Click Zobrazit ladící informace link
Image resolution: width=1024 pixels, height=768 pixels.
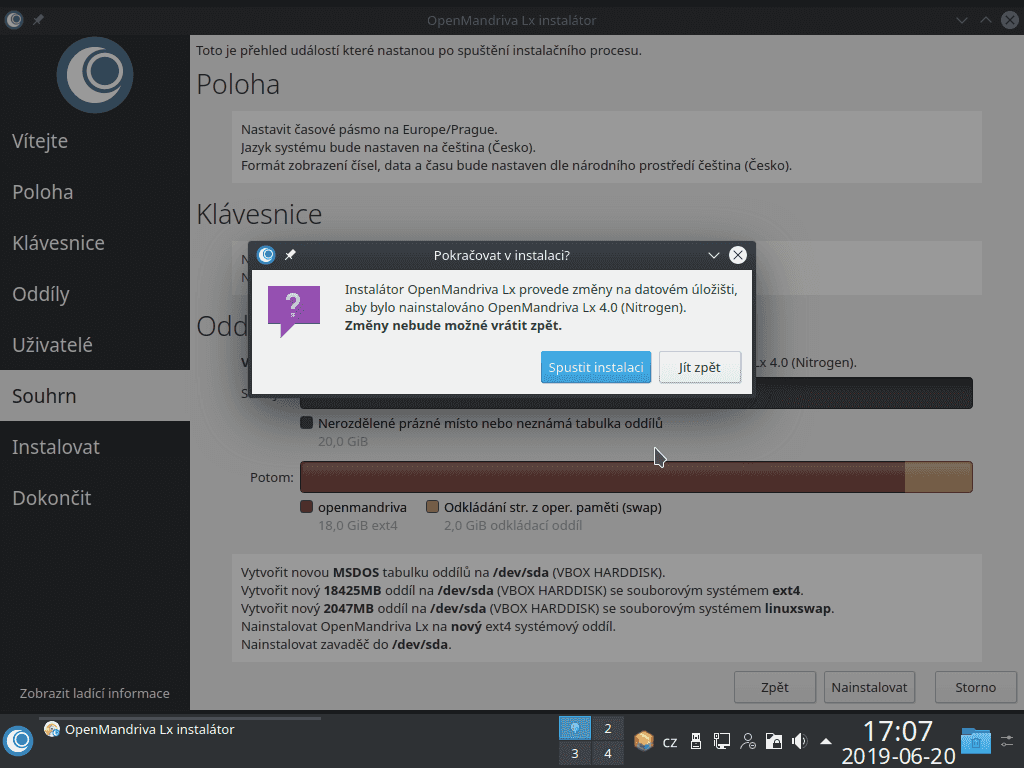(x=94, y=692)
